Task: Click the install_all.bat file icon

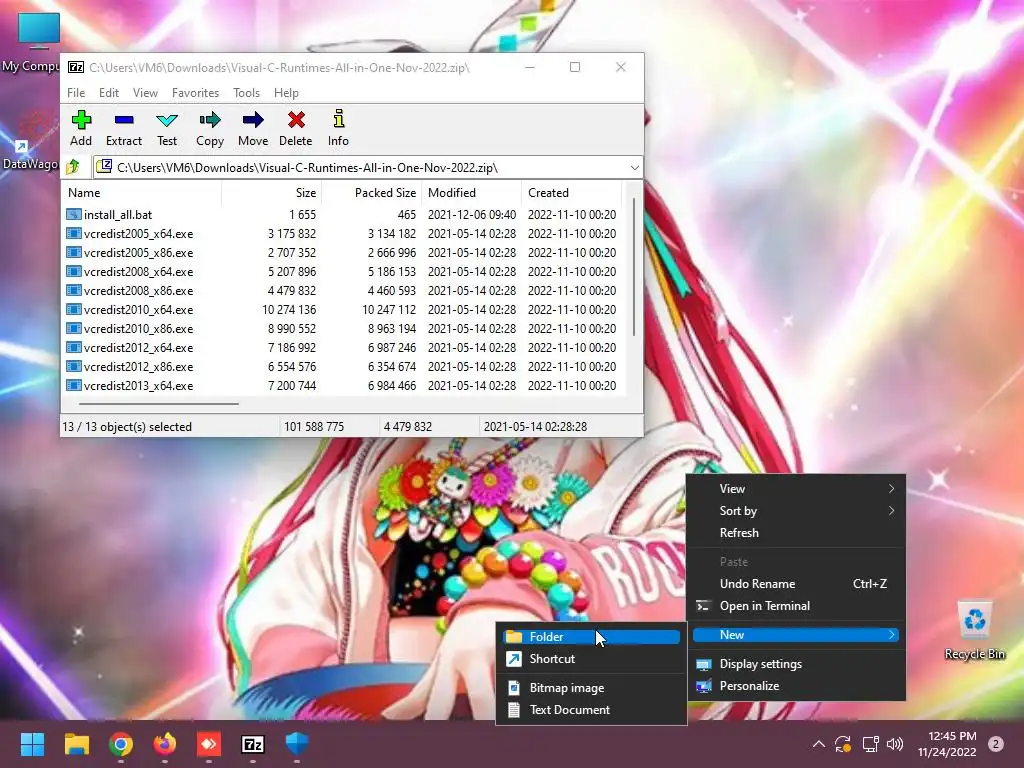Action: coord(74,214)
